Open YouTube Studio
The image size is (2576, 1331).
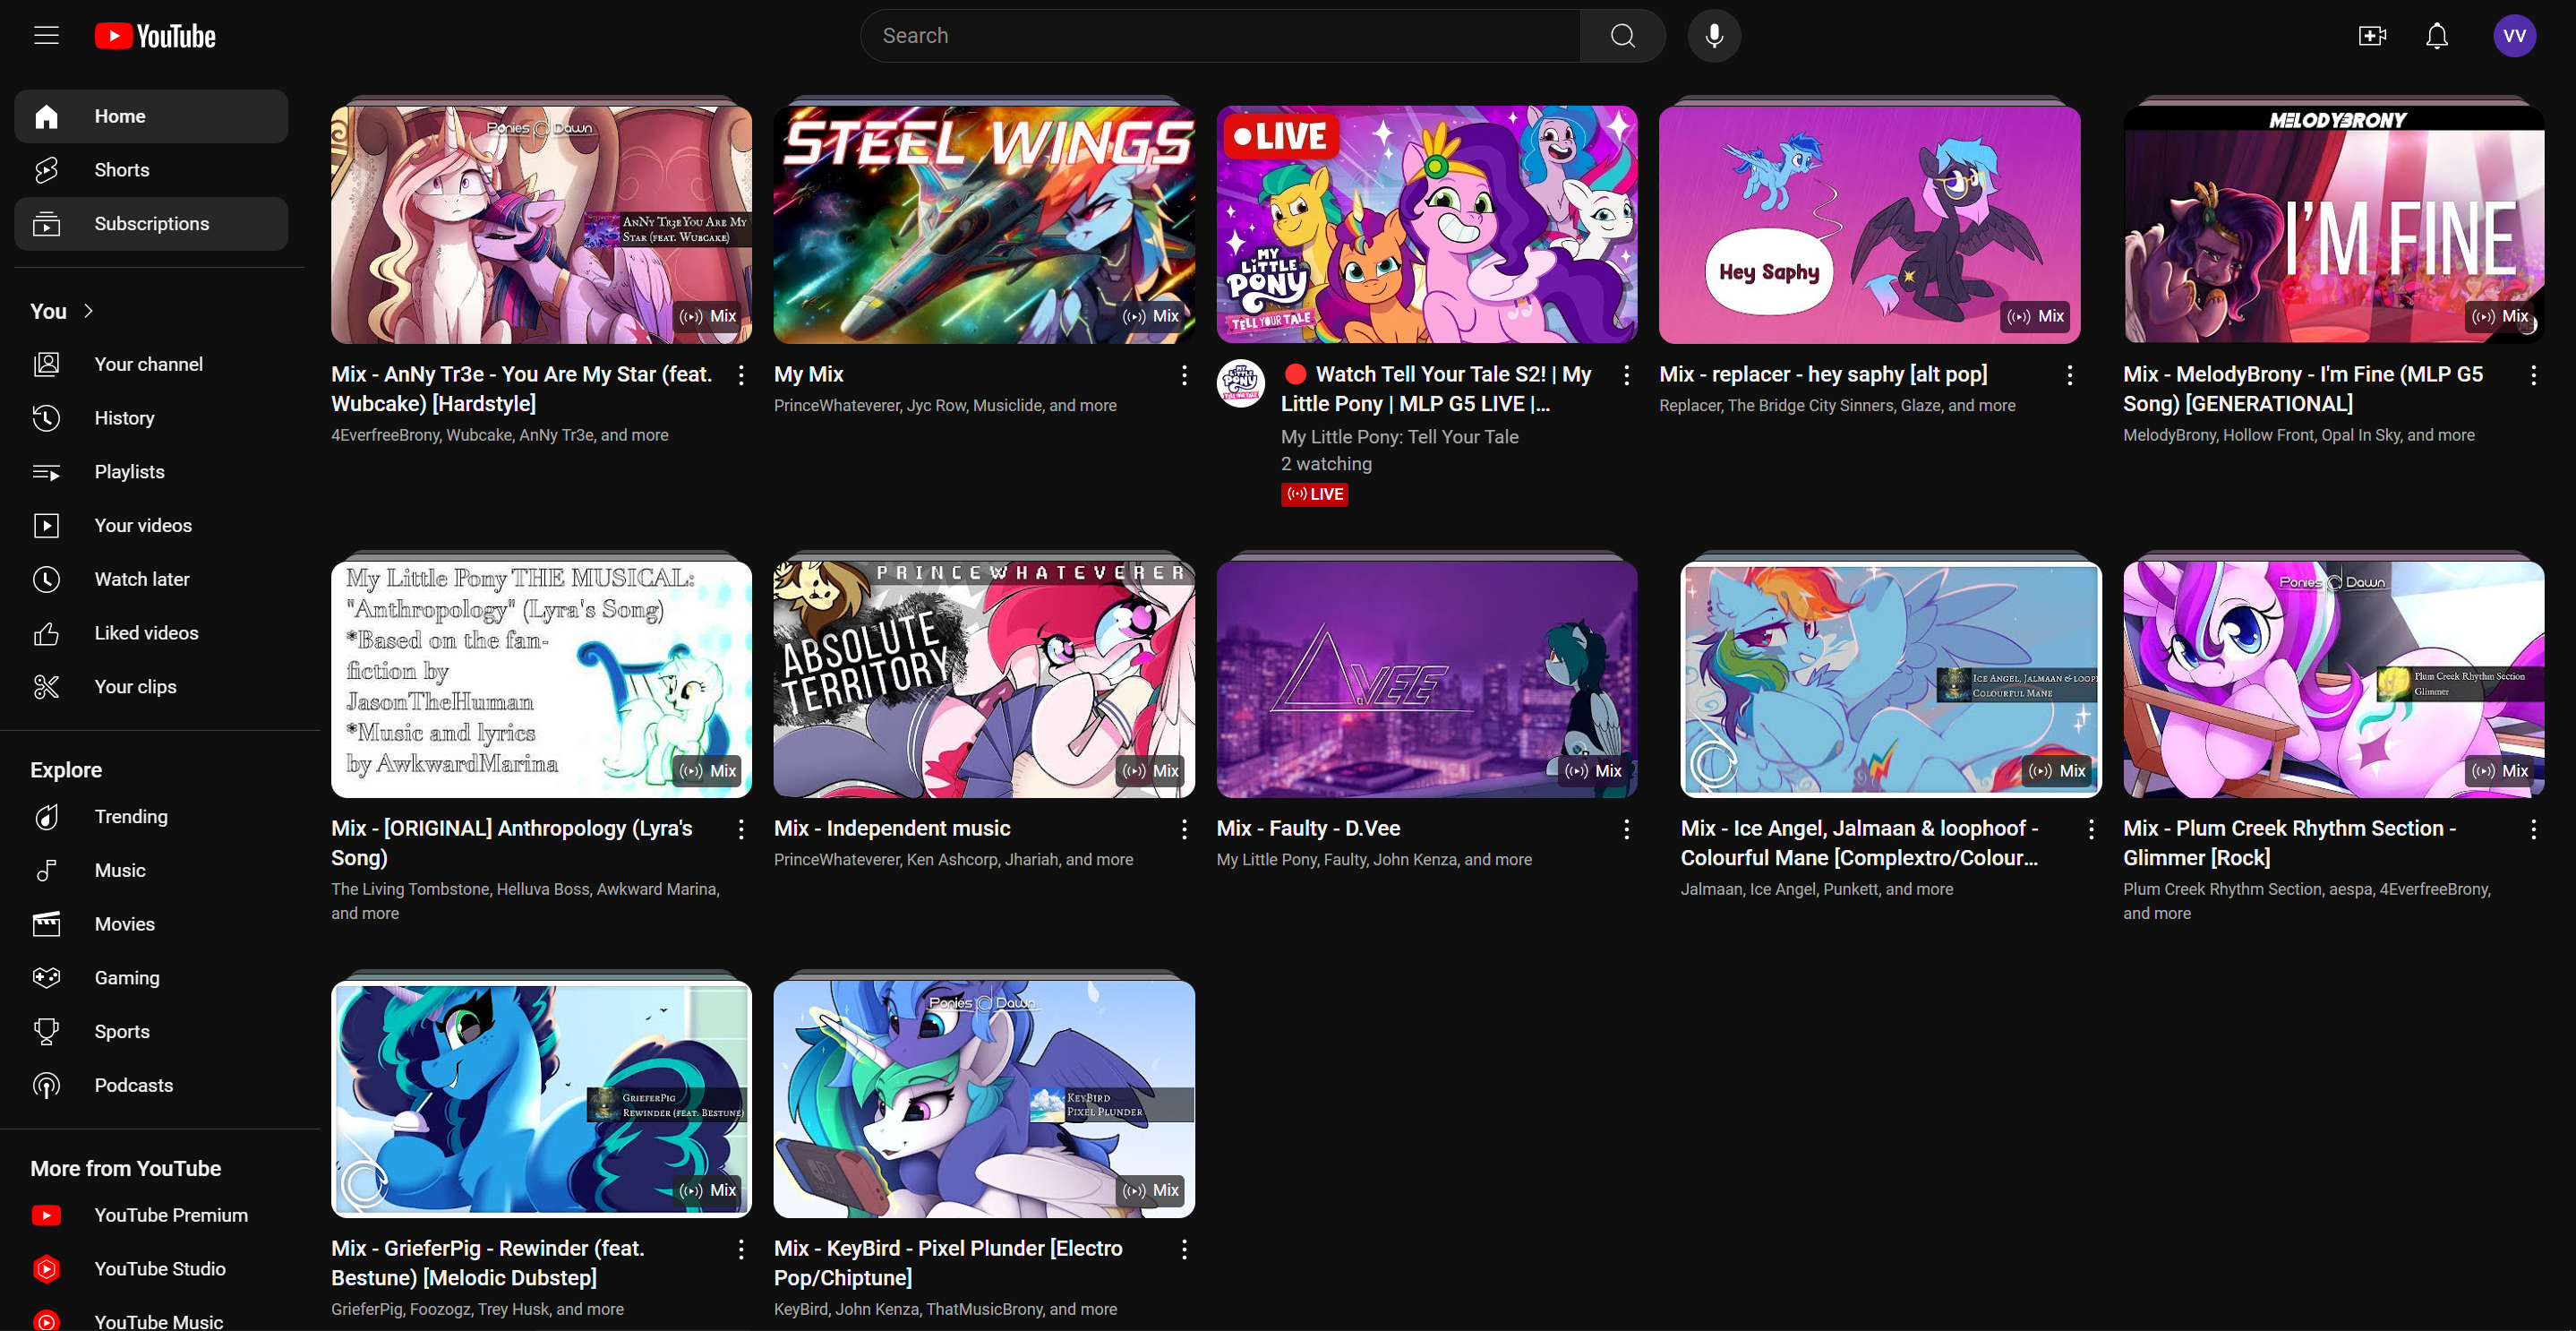point(151,1269)
